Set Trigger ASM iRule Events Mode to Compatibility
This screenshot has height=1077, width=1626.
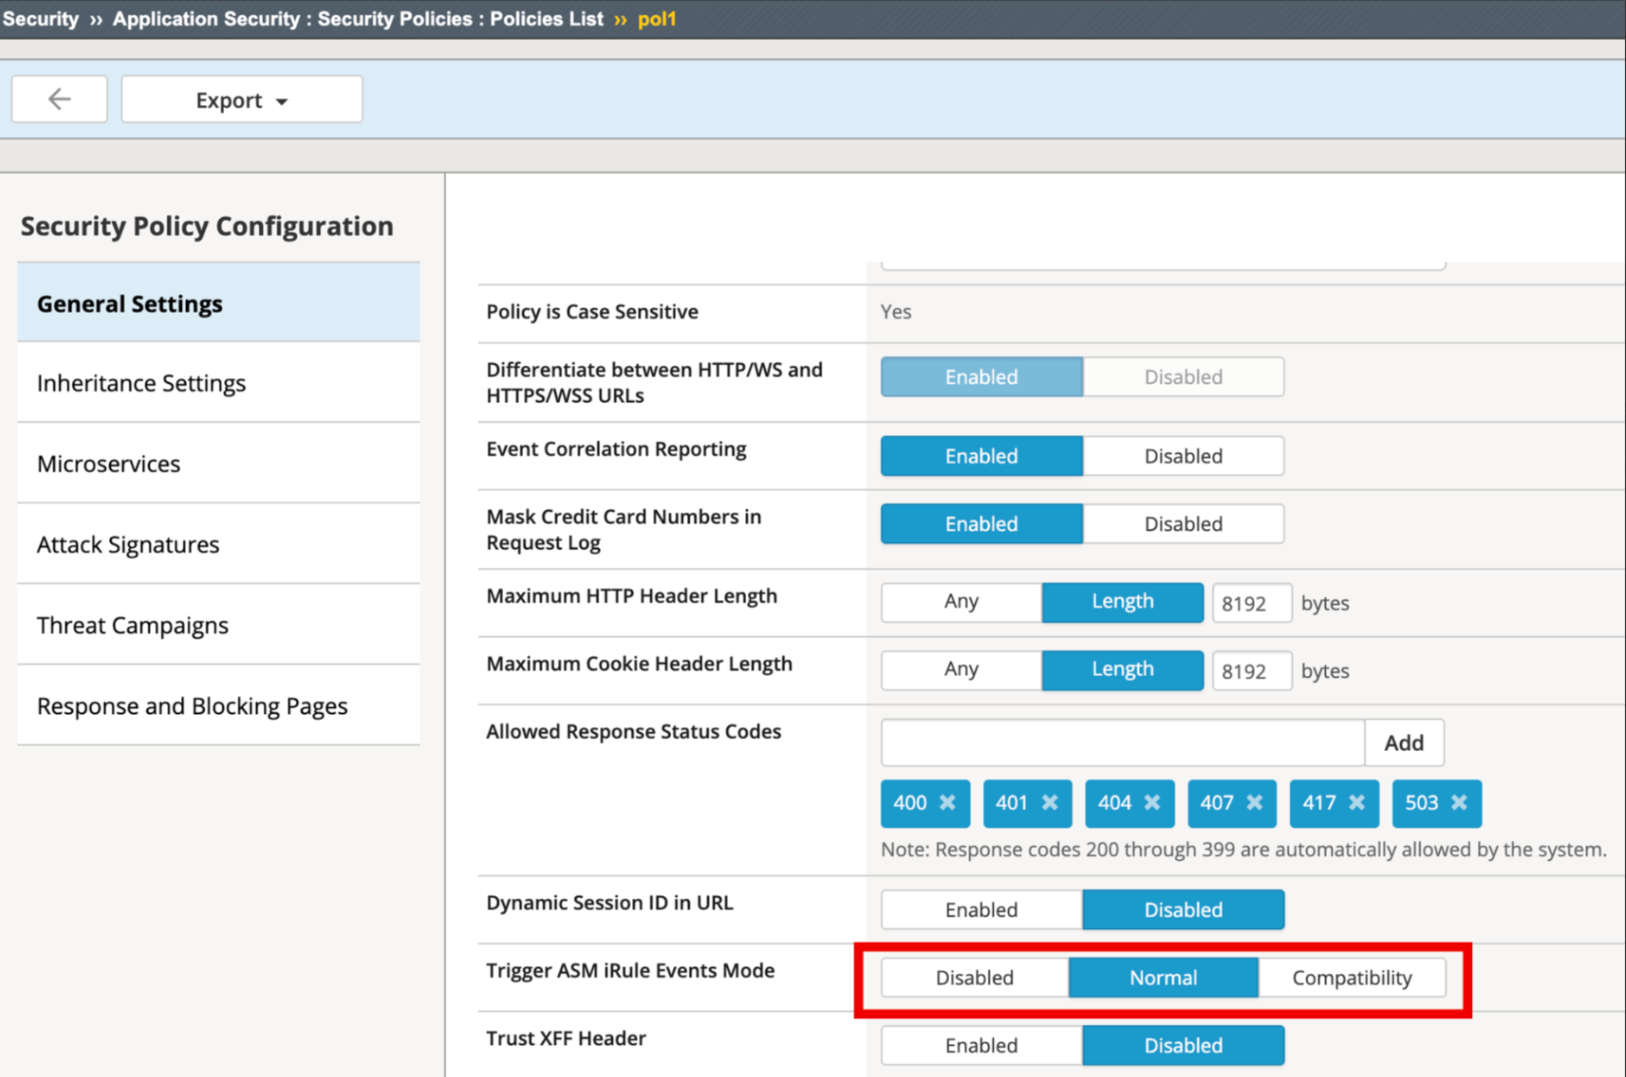(x=1352, y=977)
